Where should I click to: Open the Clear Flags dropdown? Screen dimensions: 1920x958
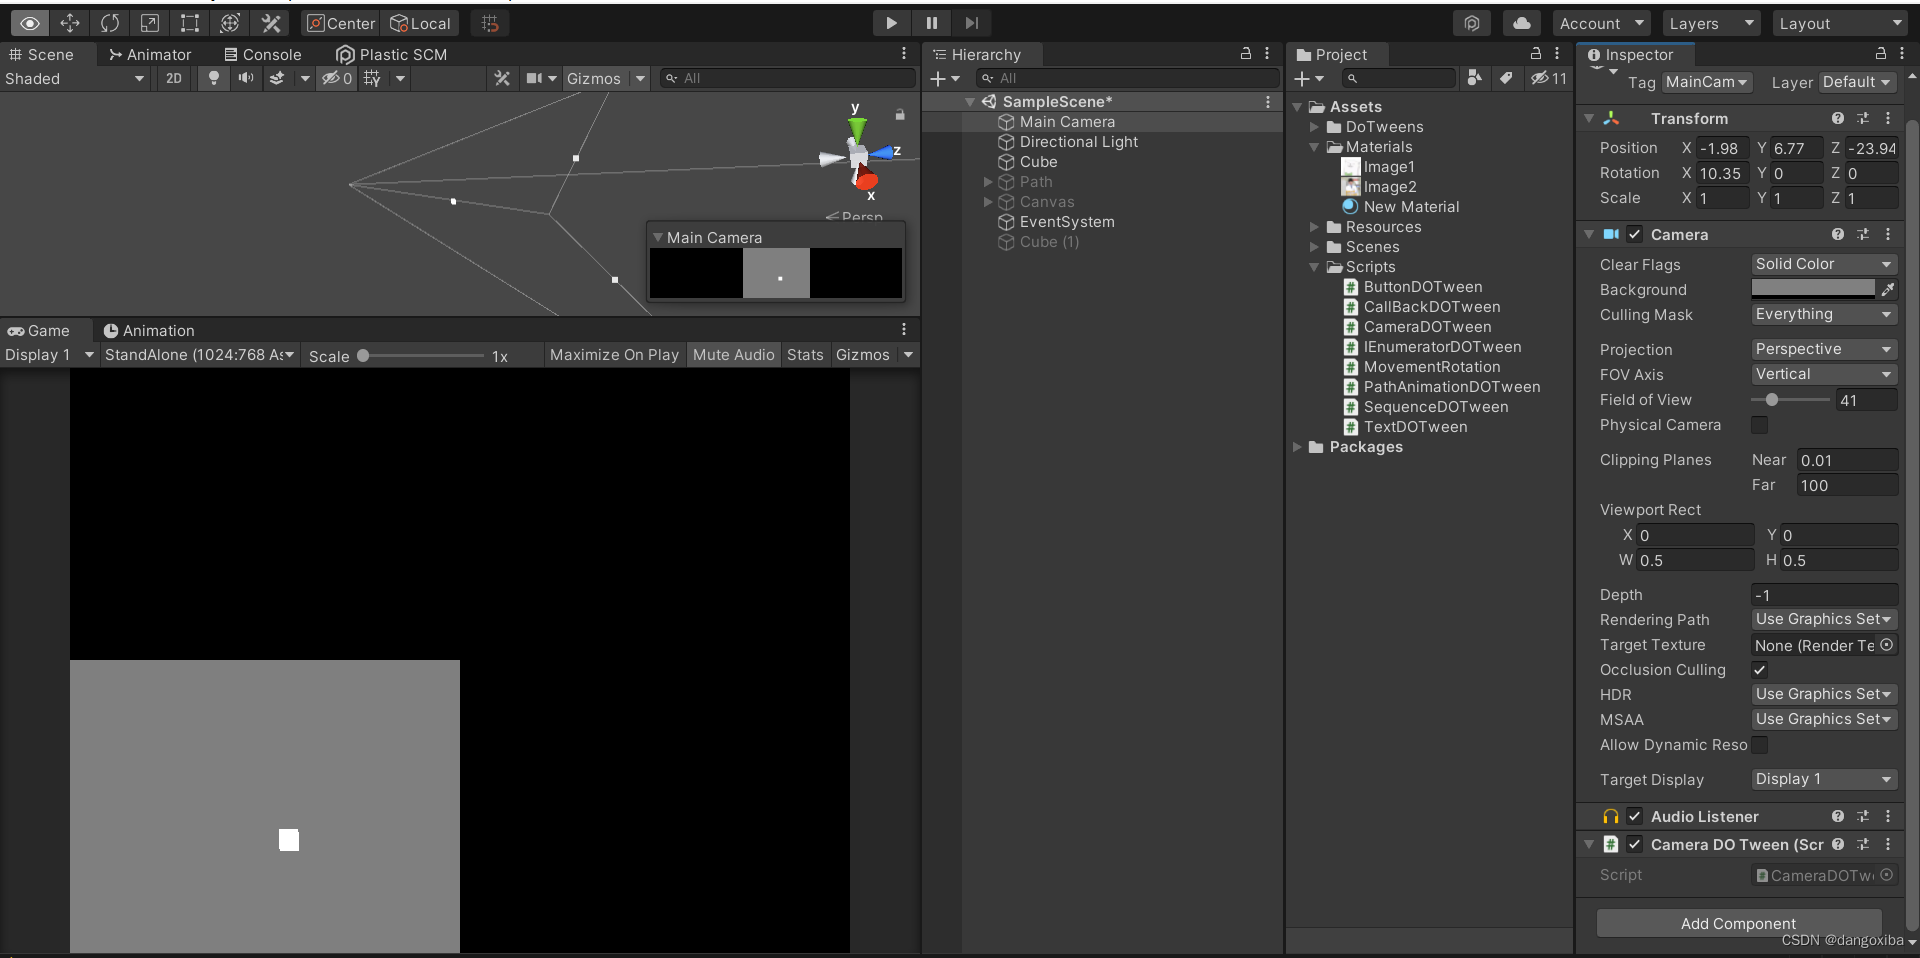(1823, 264)
